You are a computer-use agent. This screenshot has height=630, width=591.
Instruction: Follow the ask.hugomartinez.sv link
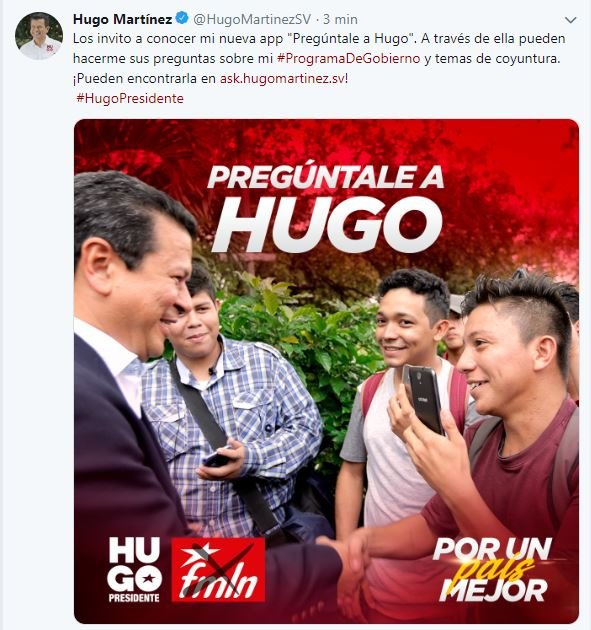pos(282,78)
